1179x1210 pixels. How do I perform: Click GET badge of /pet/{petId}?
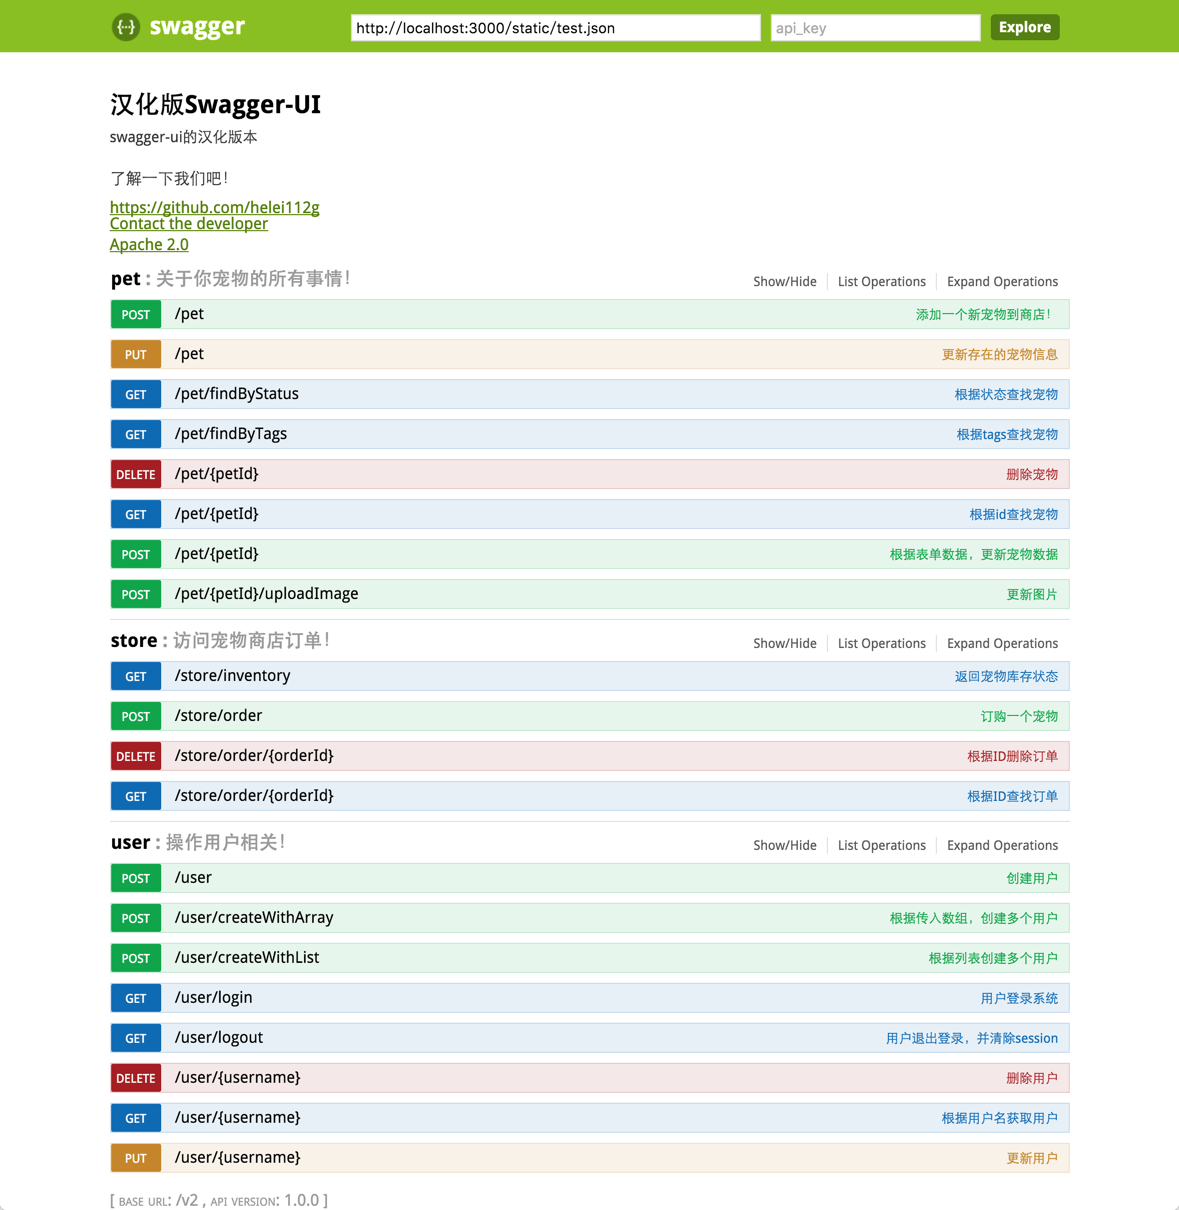136,514
